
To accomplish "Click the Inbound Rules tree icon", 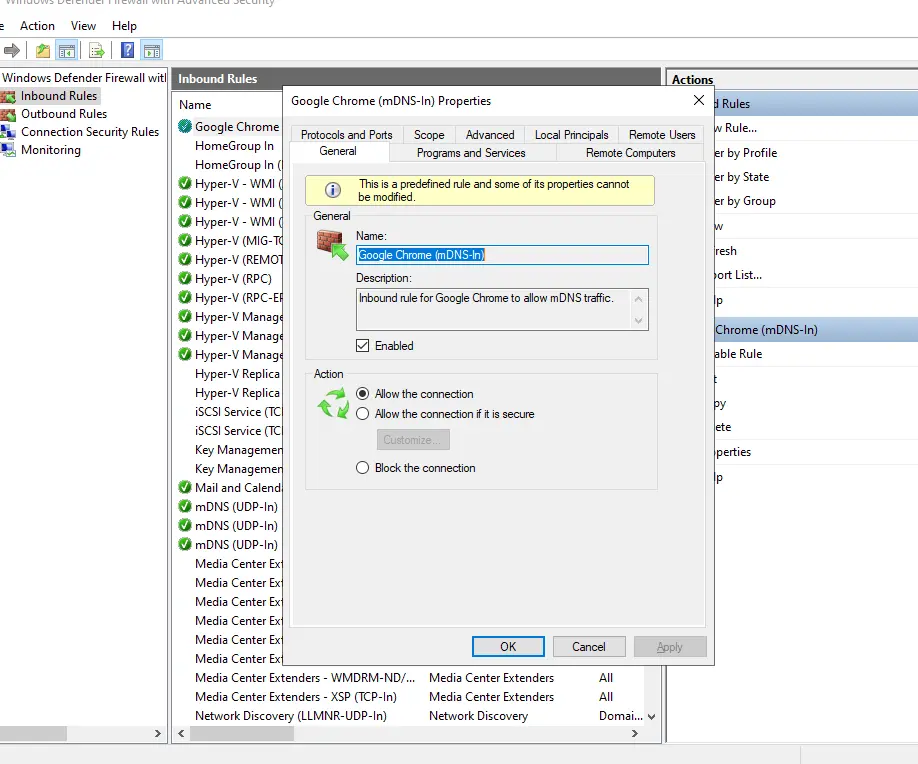I will (9, 96).
